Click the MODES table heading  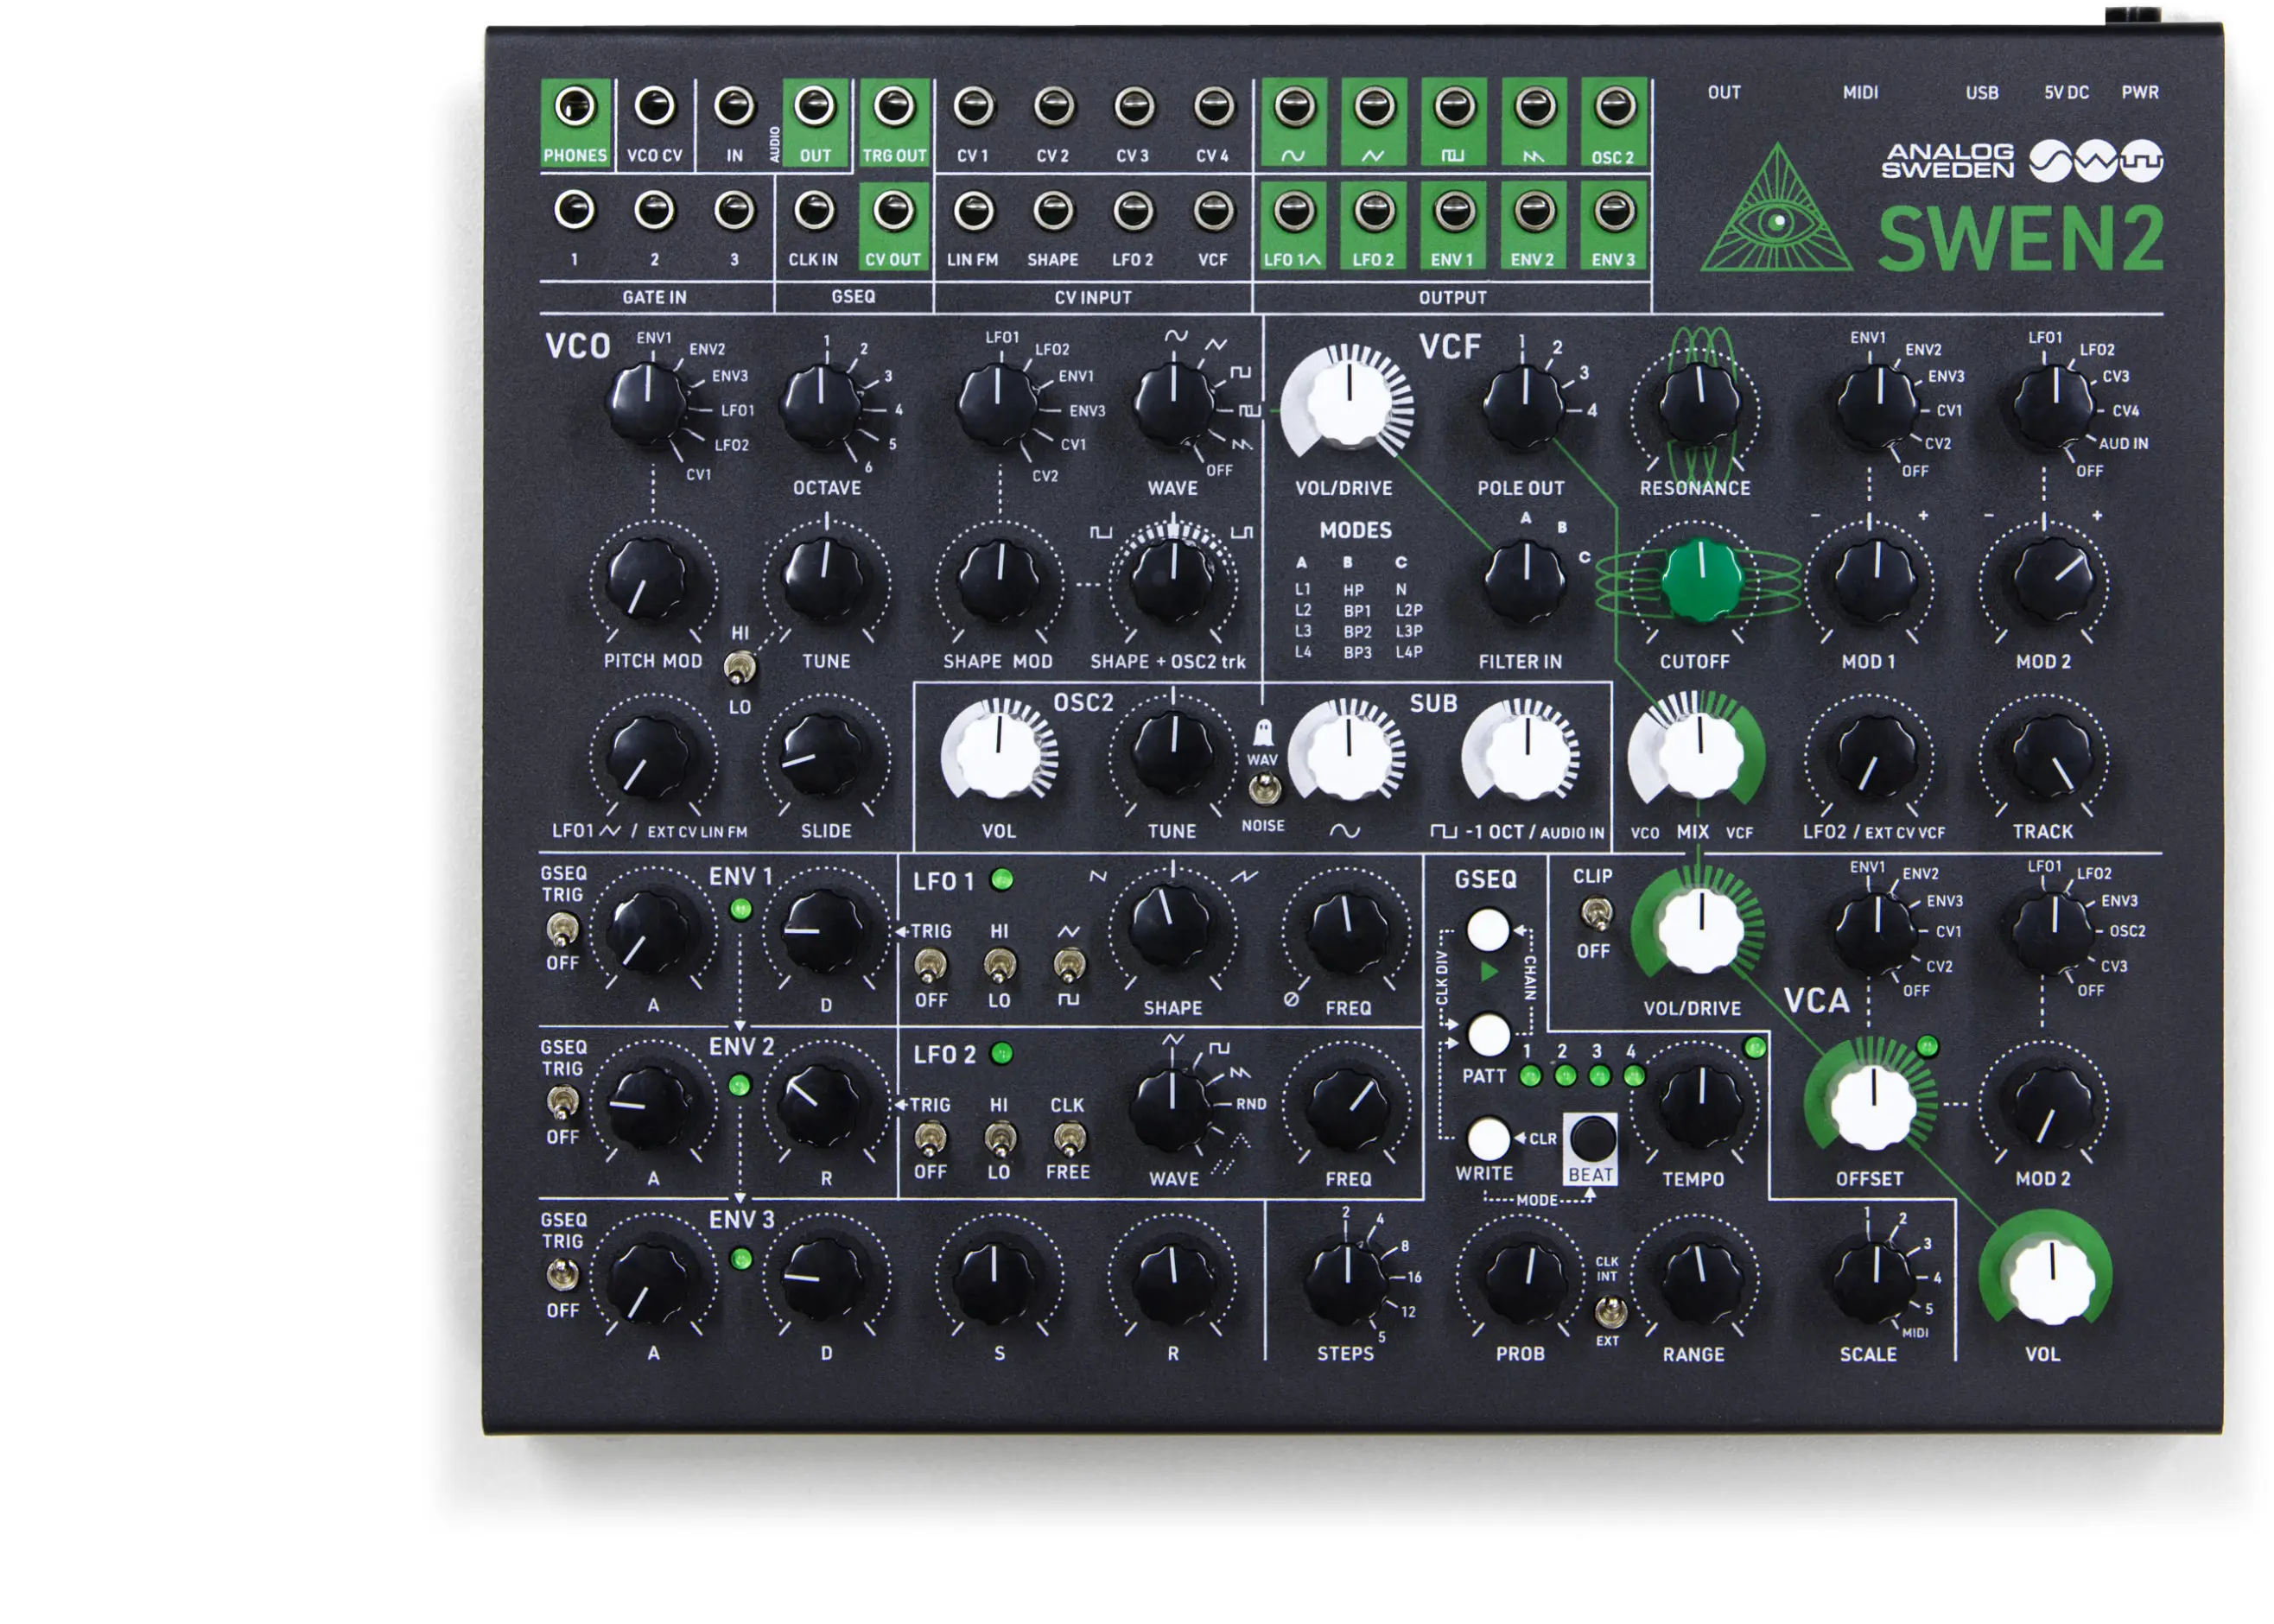[1355, 531]
